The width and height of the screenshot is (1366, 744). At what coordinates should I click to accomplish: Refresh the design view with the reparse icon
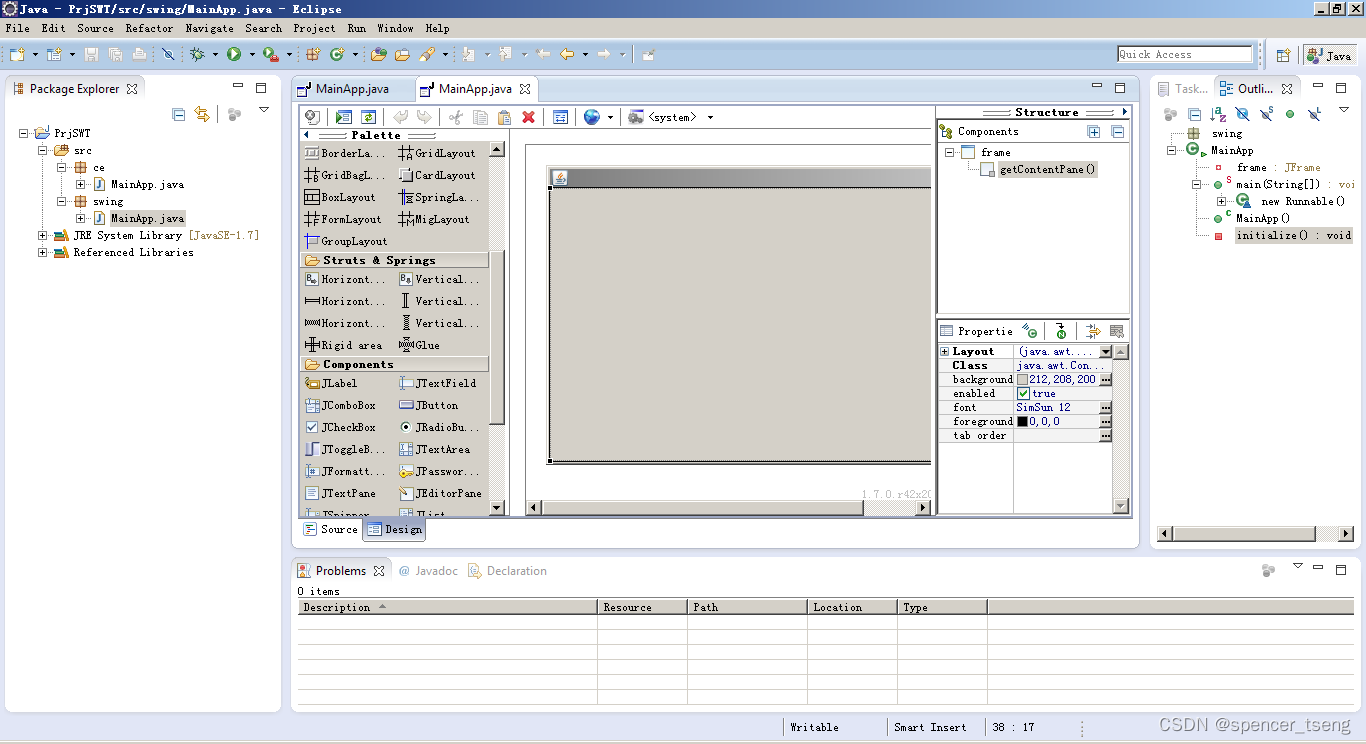pyautogui.click(x=369, y=117)
